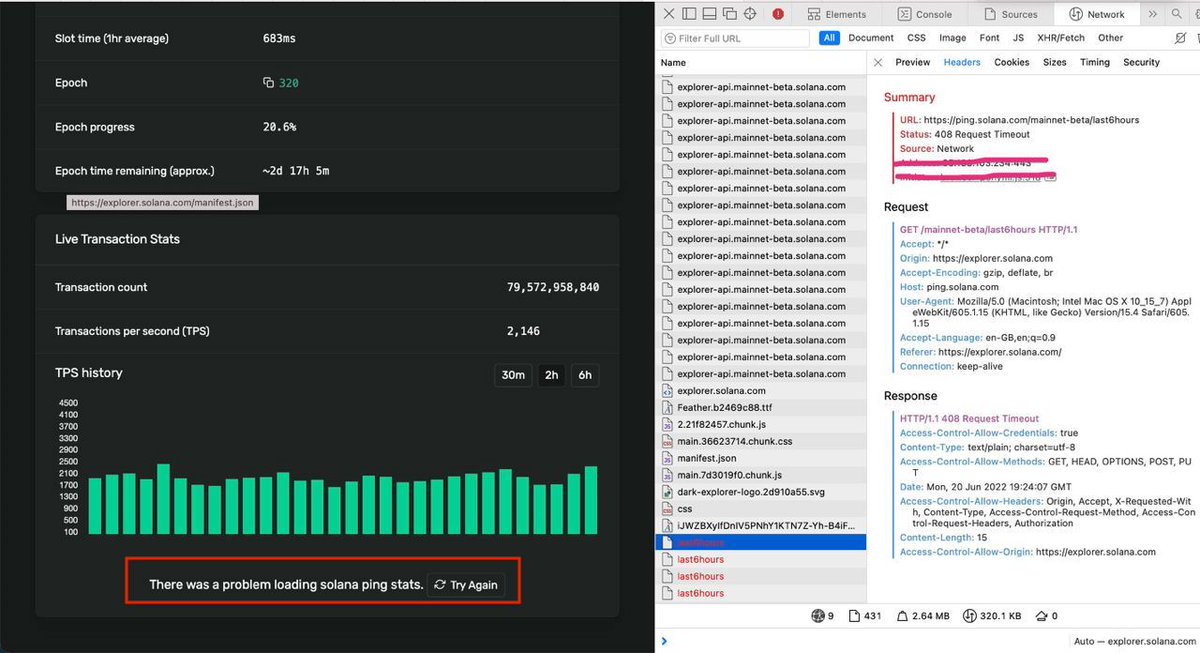Open the epoch 320 link
This screenshot has height=653, width=1200.
click(x=288, y=83)
